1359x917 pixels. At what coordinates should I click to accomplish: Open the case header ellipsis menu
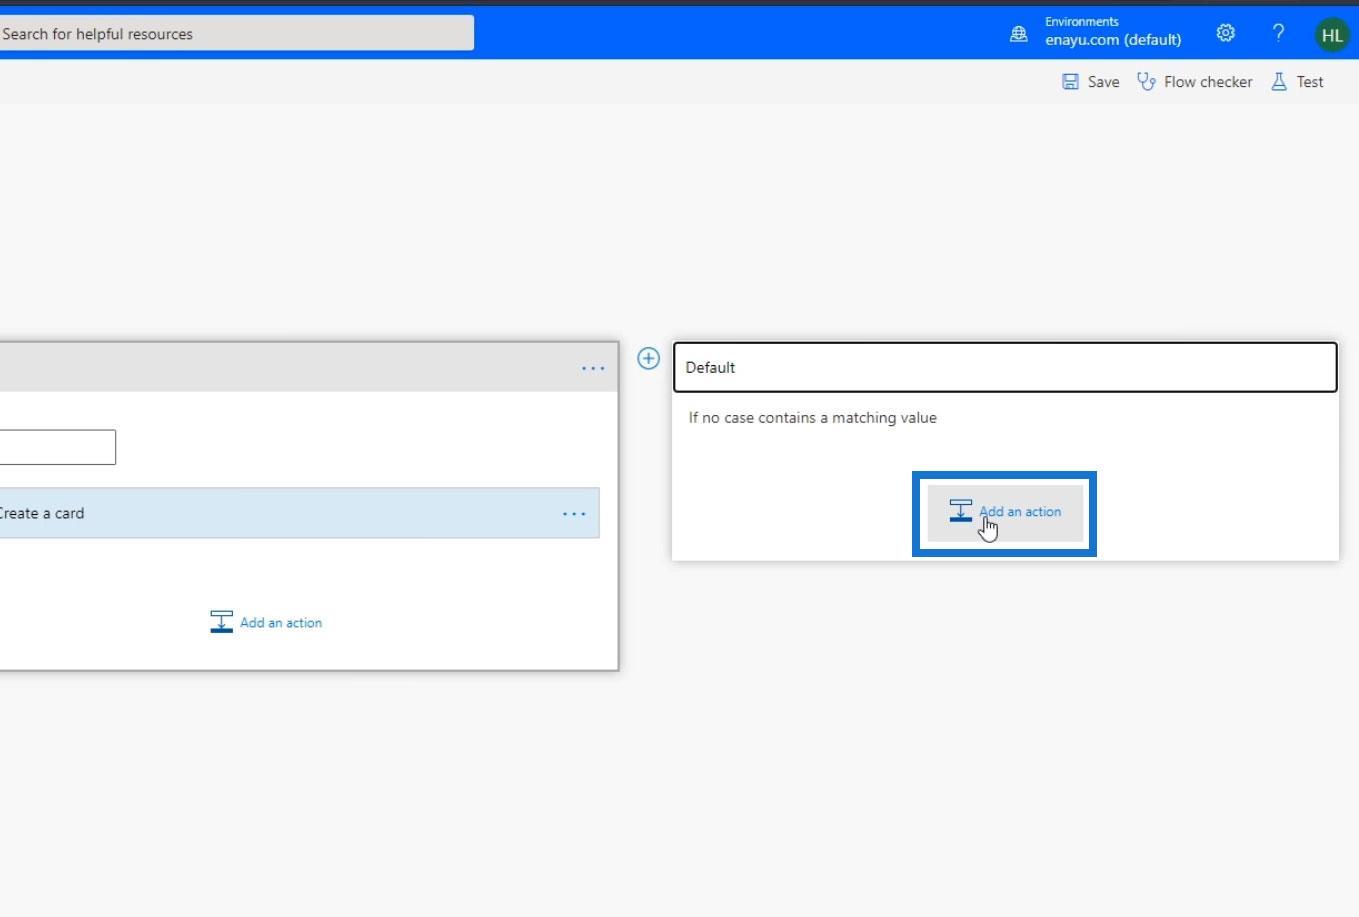(593, 368)
